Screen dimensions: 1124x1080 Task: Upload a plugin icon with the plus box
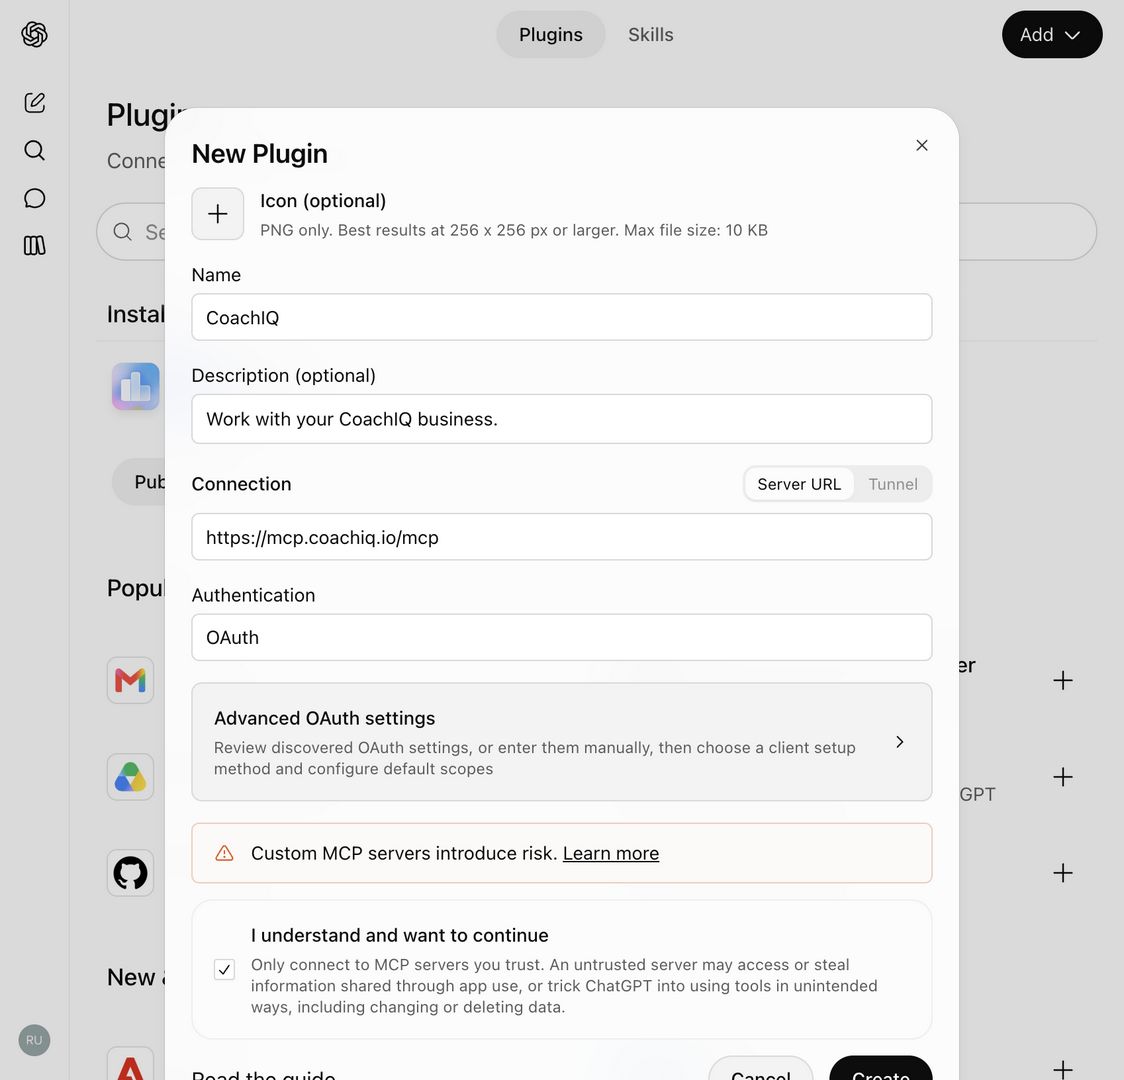218,214
